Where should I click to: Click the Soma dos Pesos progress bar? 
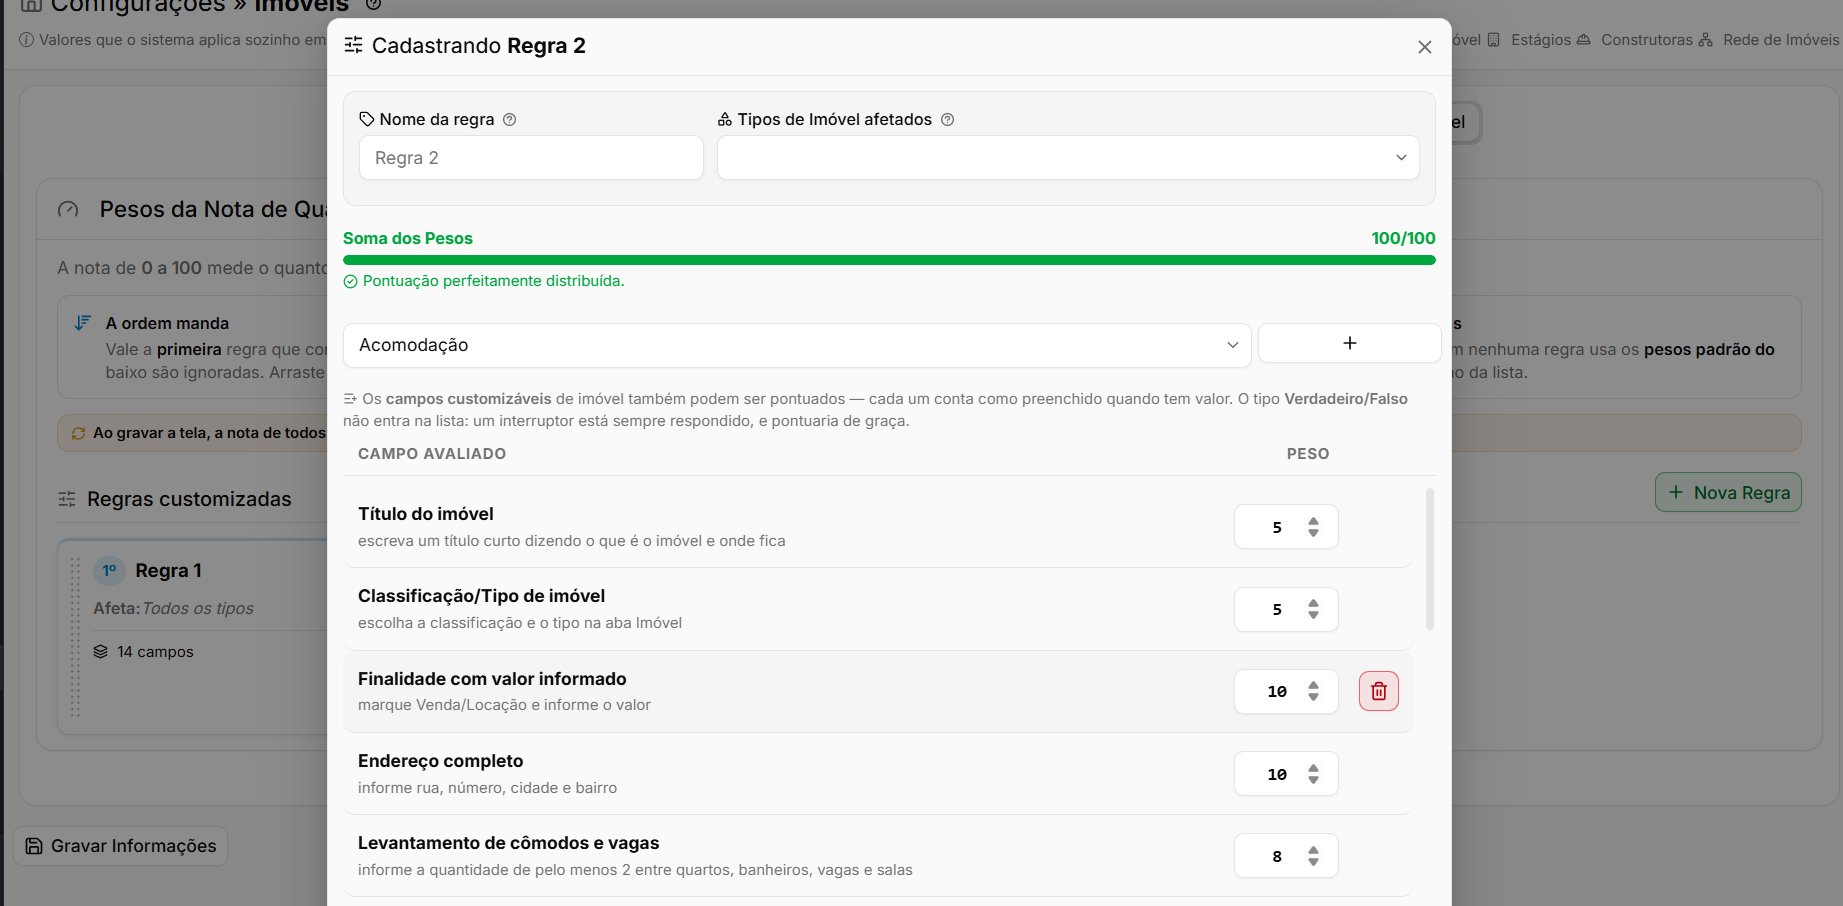tap(889, 260)
